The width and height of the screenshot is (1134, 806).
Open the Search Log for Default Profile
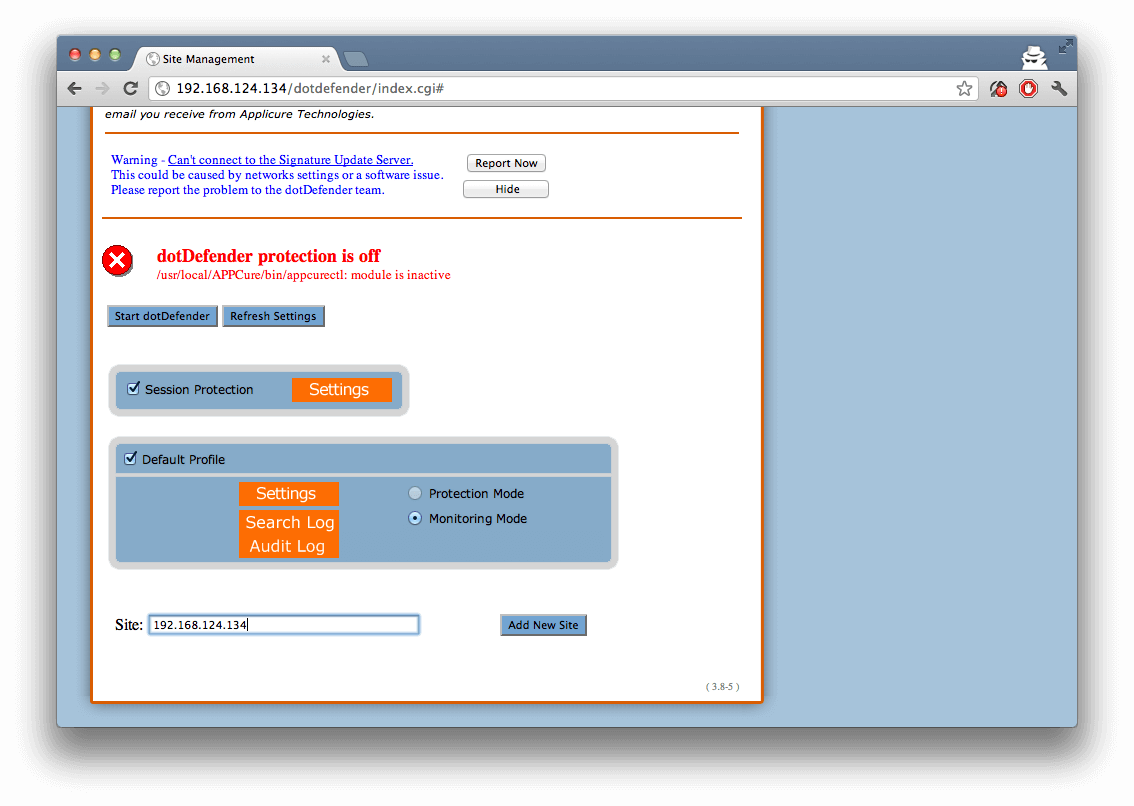point(289,522)
